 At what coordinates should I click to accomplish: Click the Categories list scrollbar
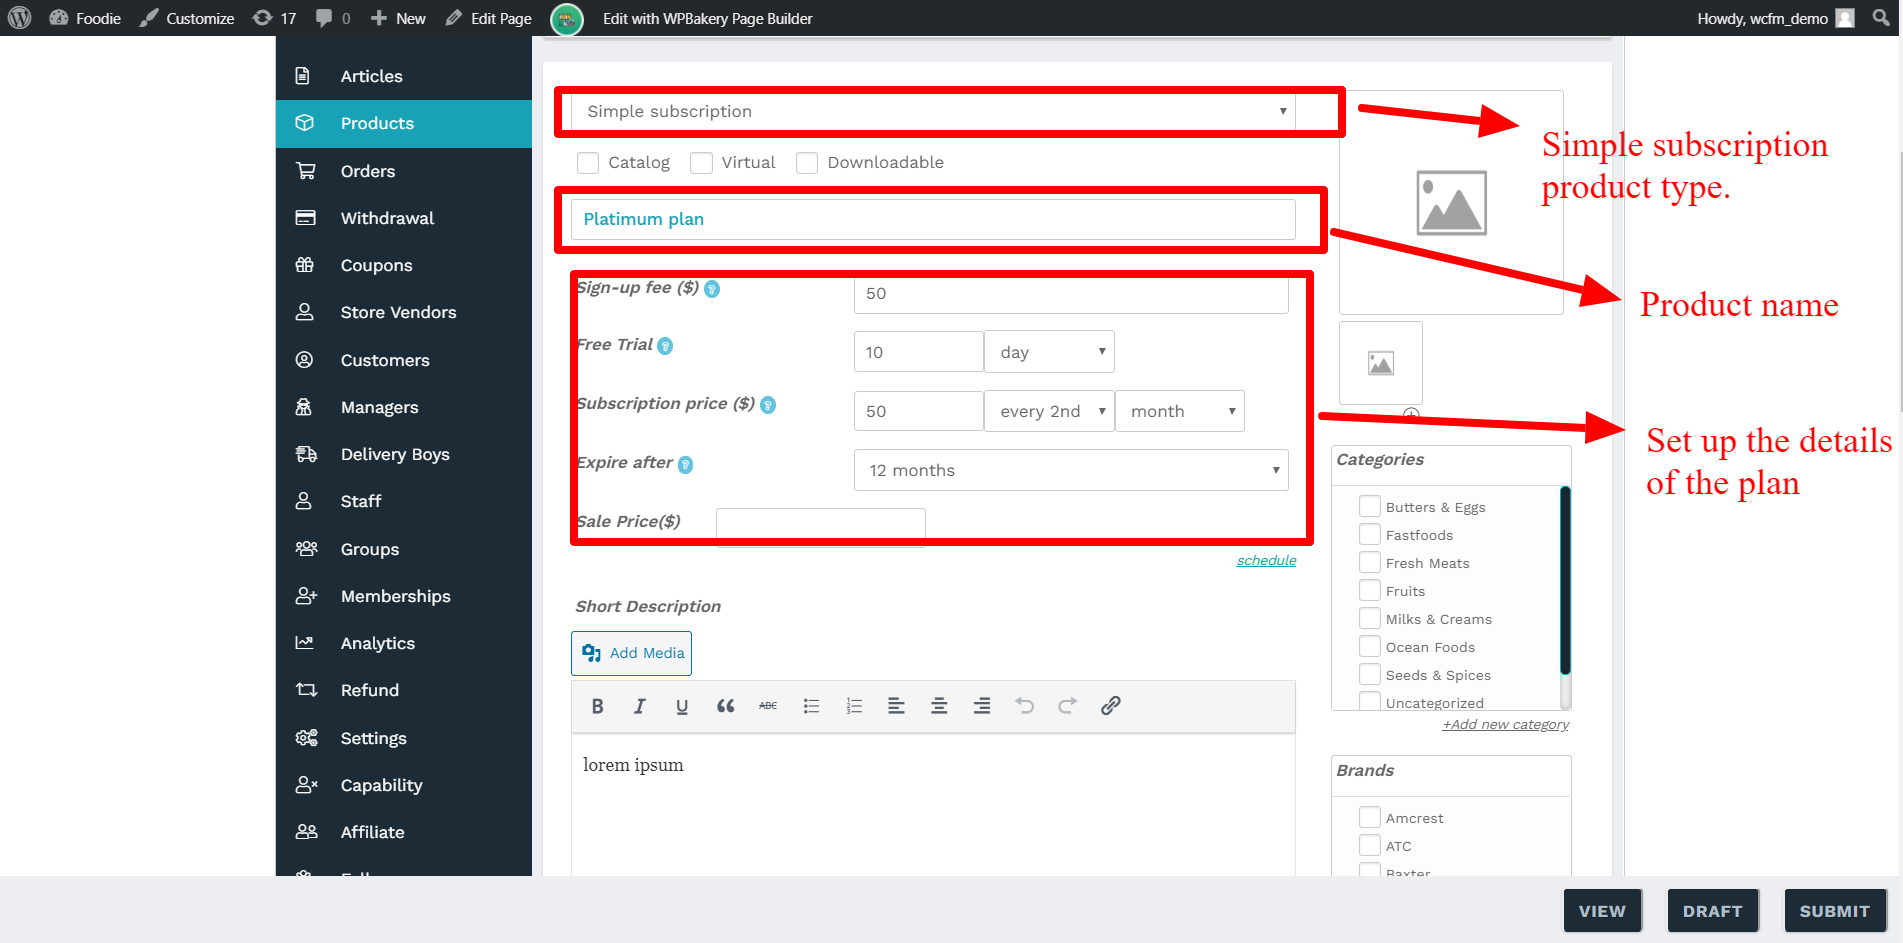pos(1565,580)
